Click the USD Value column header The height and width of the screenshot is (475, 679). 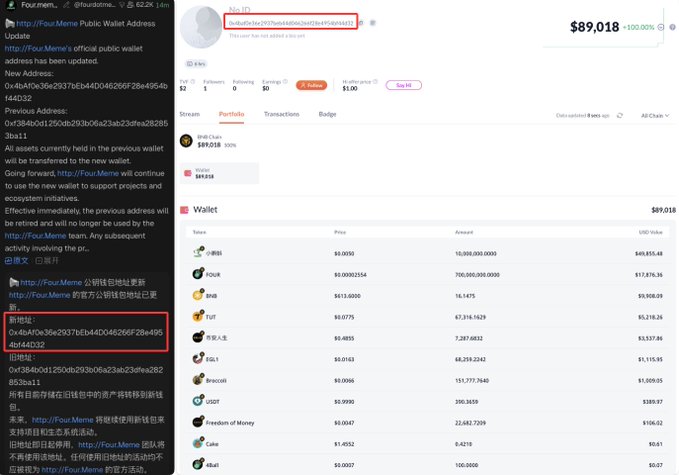[x=650, y=232]
